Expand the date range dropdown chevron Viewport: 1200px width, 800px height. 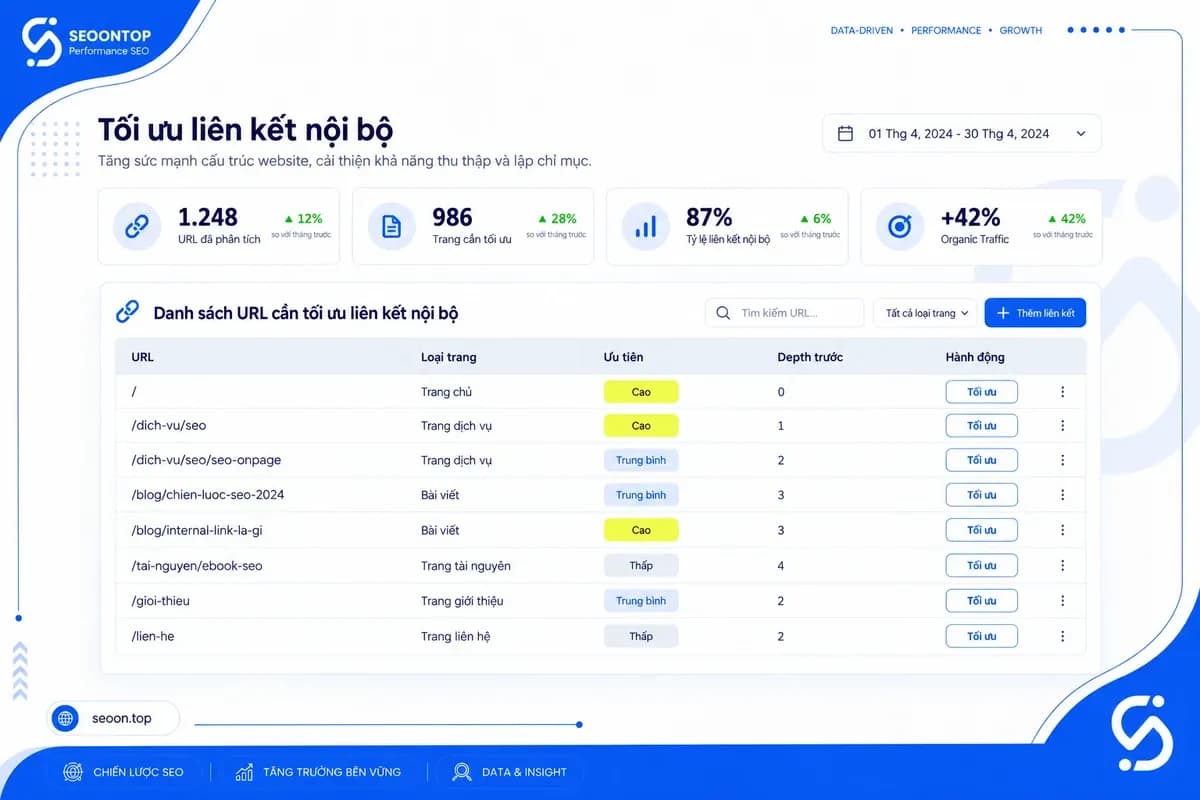coord(1081,134)
